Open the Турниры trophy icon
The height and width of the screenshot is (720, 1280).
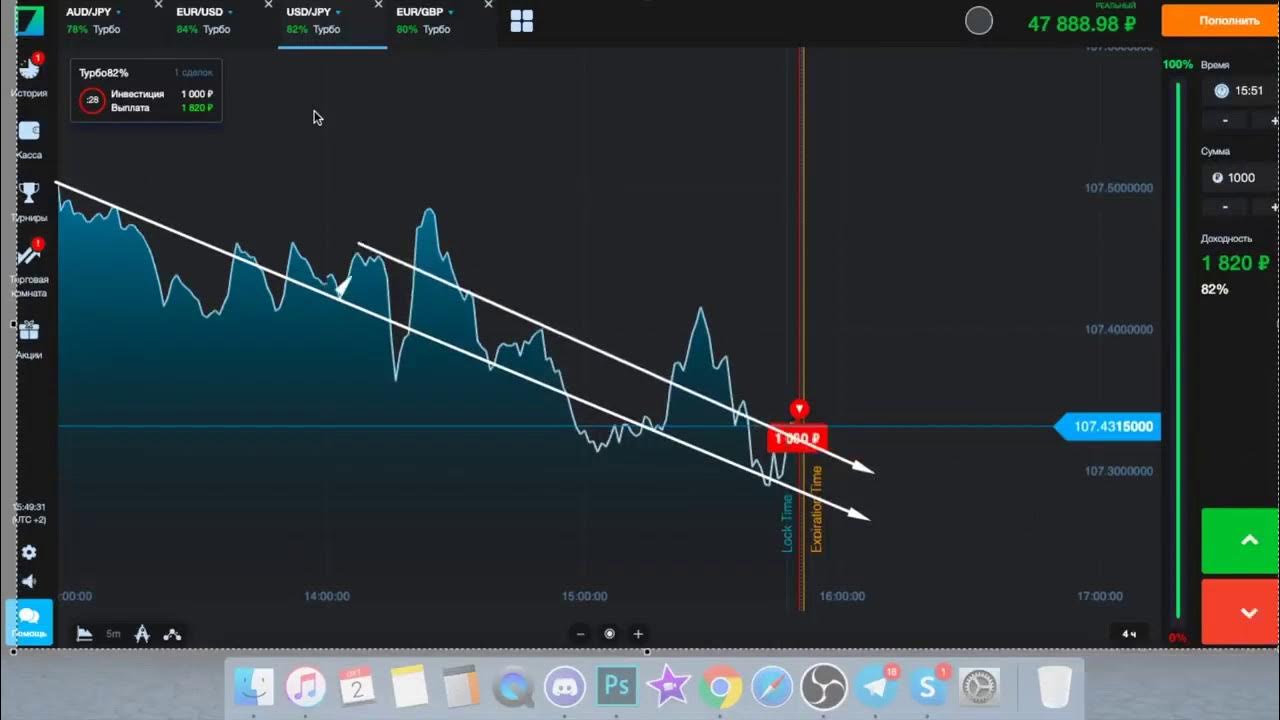29,193
